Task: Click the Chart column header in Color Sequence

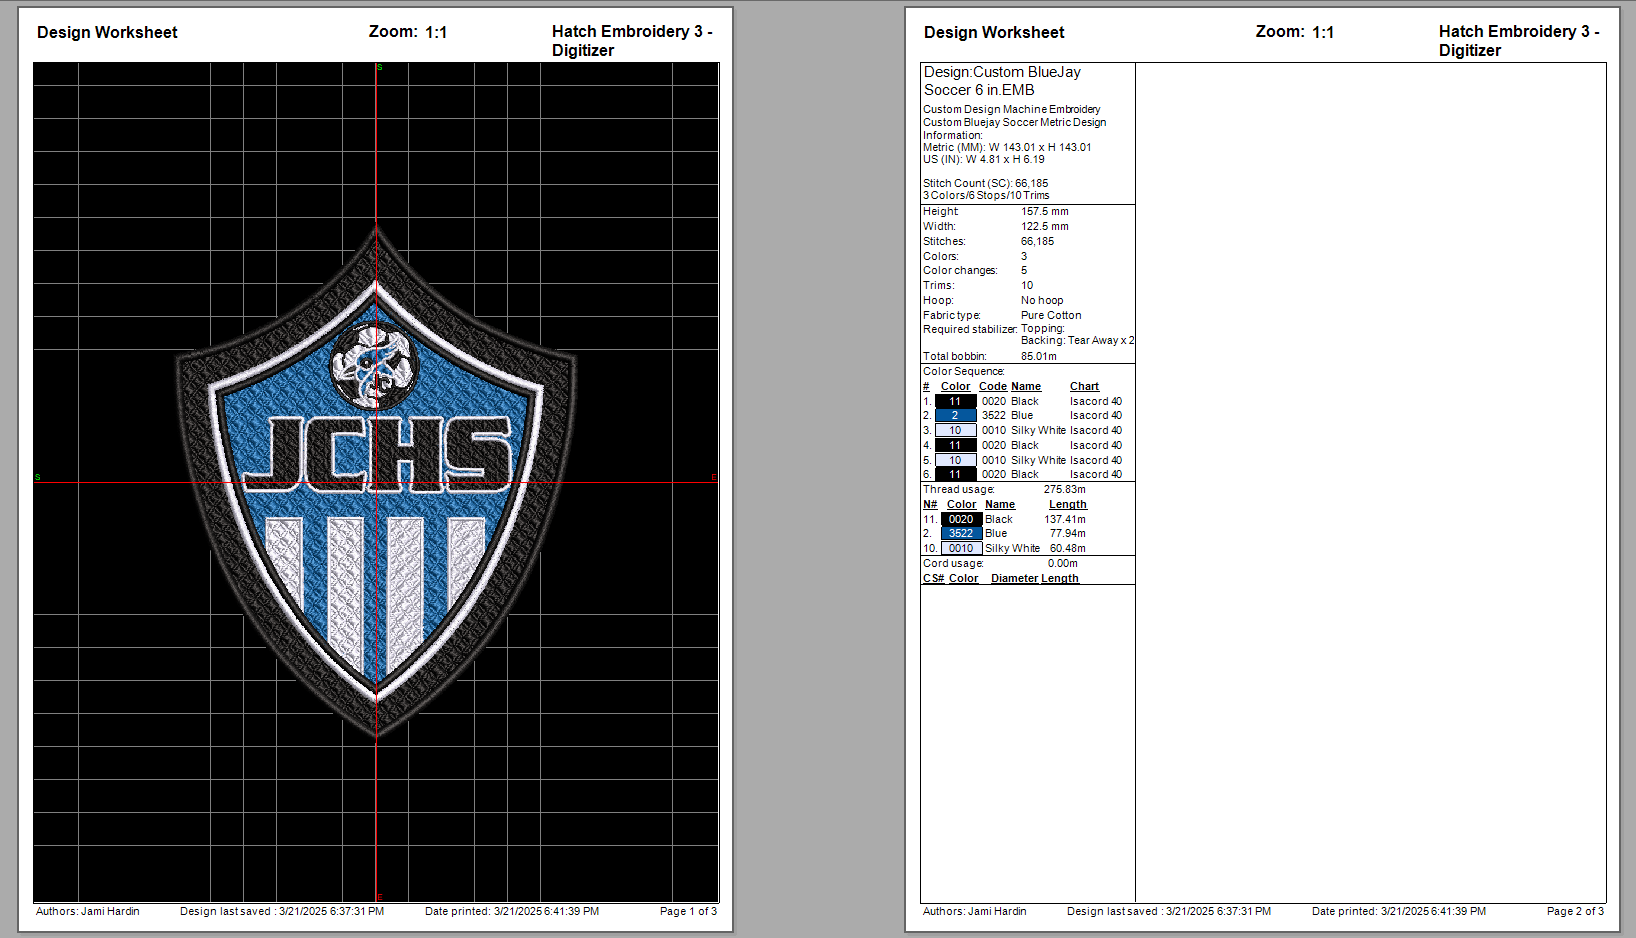Action: (1084, 387)
